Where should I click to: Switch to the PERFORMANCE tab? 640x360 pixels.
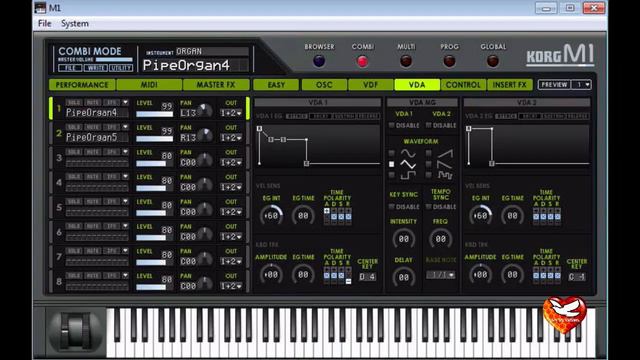coord(82,84)
